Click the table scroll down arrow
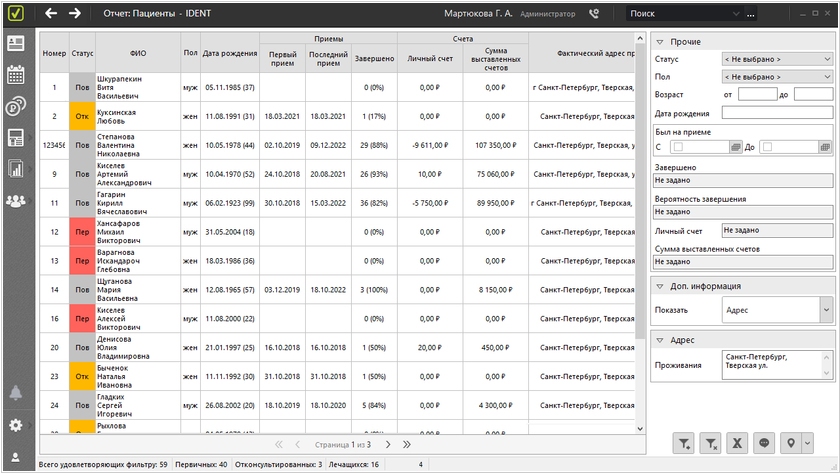The width and height of the screenshot is (840, 473). (640, 429)
